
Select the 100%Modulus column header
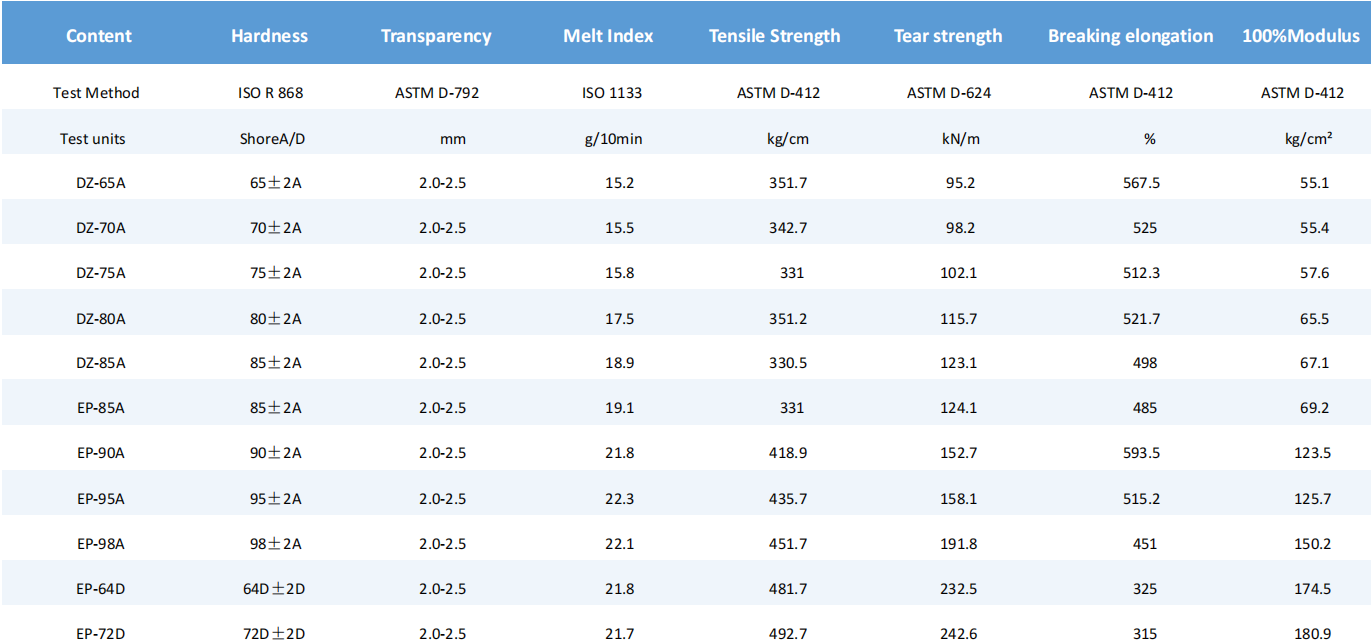click(x=1300, y=36)
